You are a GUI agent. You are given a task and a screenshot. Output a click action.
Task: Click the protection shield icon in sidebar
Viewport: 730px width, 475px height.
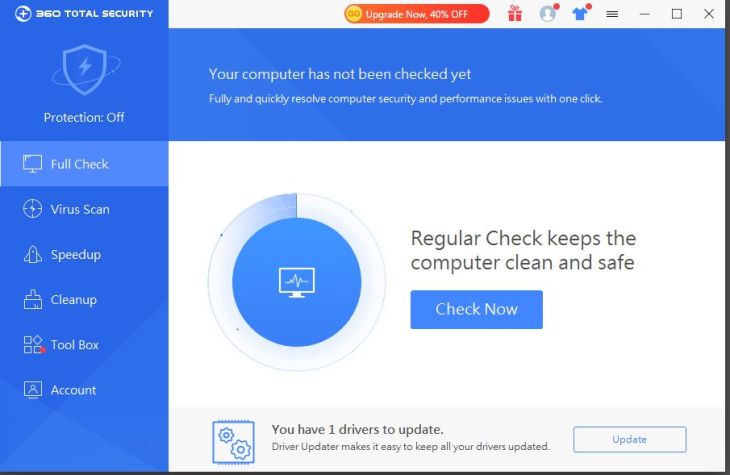coord(85,69)
